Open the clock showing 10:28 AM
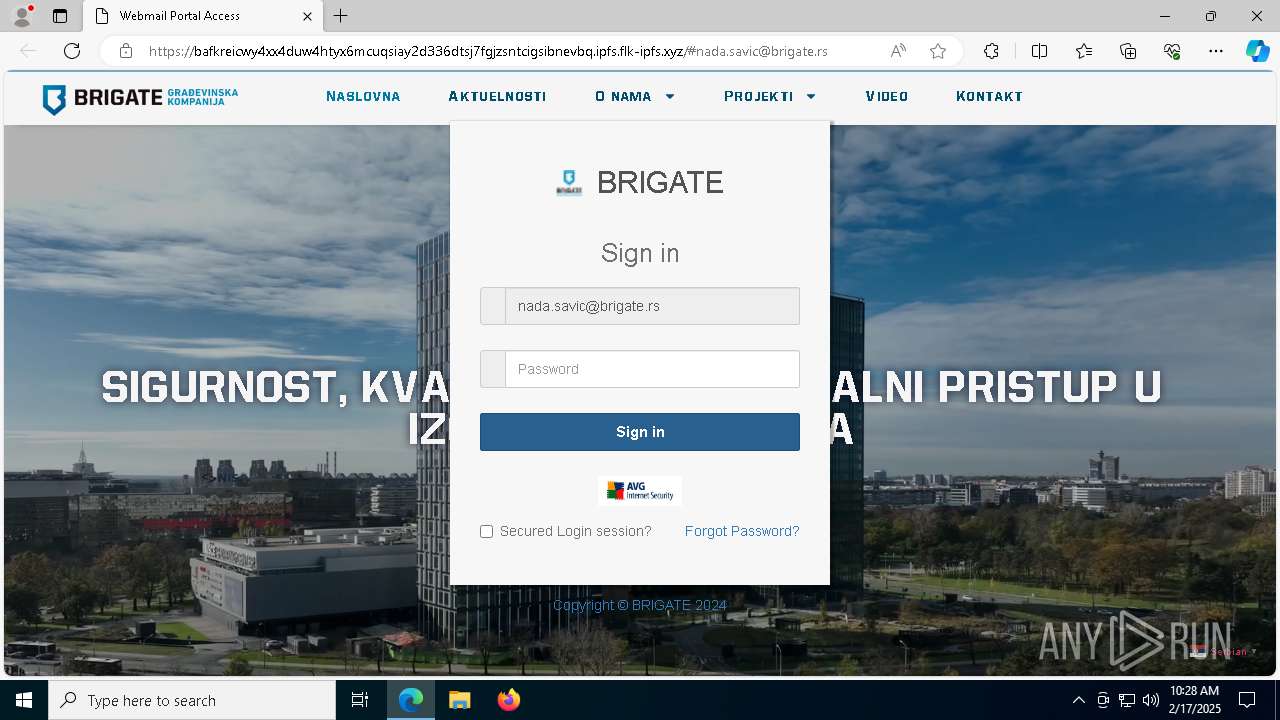This screenshot has height=720, width=1280. pyautogui.click(x=1195, y=700)
